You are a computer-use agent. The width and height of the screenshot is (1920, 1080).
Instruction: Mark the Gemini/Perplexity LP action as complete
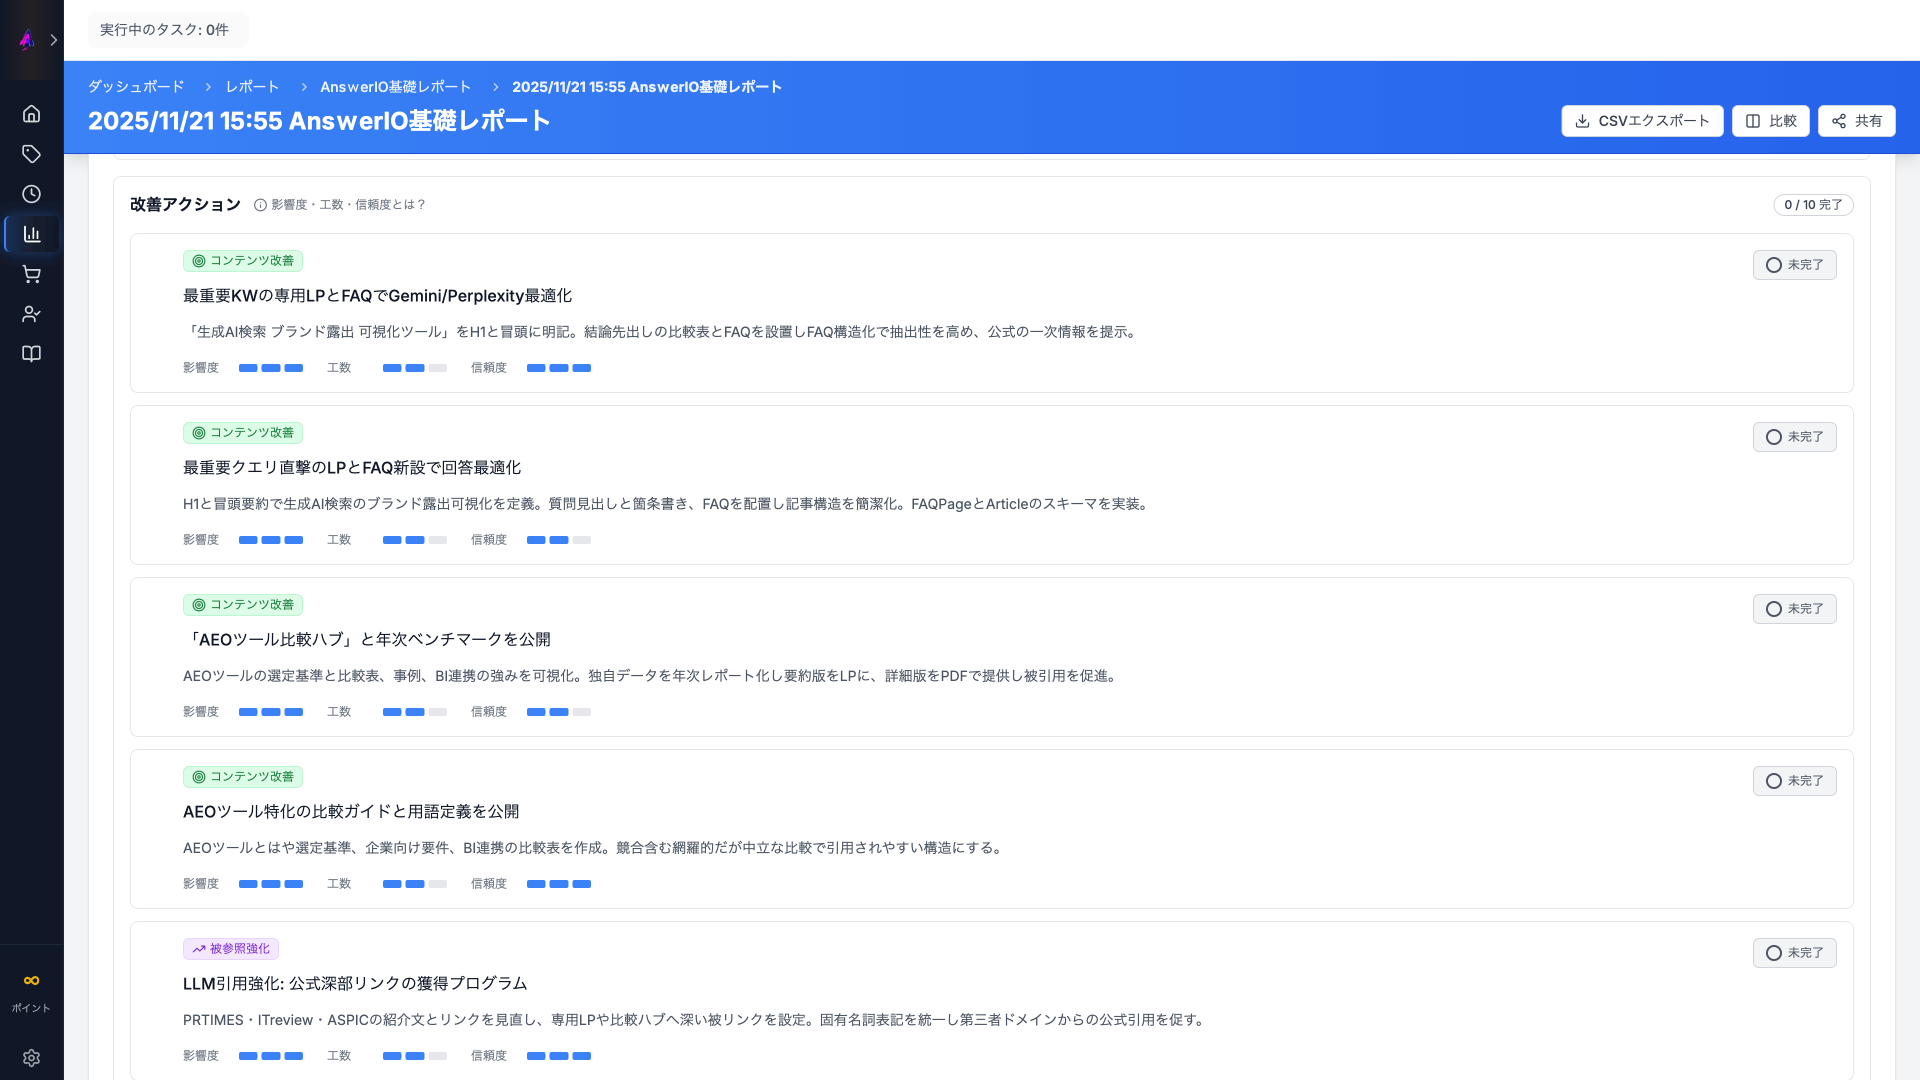point(1794,265)
